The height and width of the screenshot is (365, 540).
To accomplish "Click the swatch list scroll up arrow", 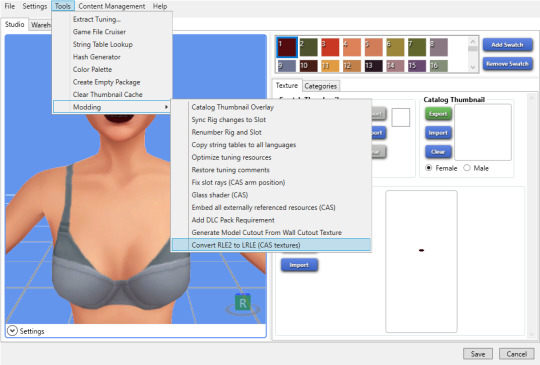I will click(x=473, y=42).
